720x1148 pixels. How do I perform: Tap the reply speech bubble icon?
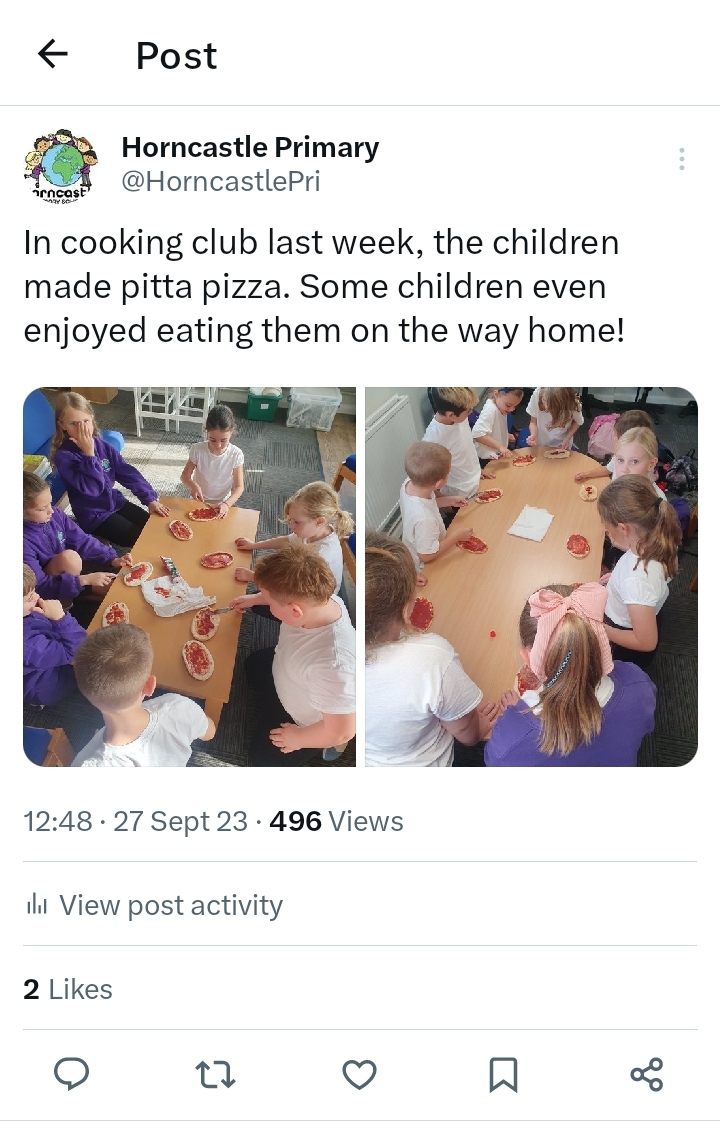click(72, 1074)
